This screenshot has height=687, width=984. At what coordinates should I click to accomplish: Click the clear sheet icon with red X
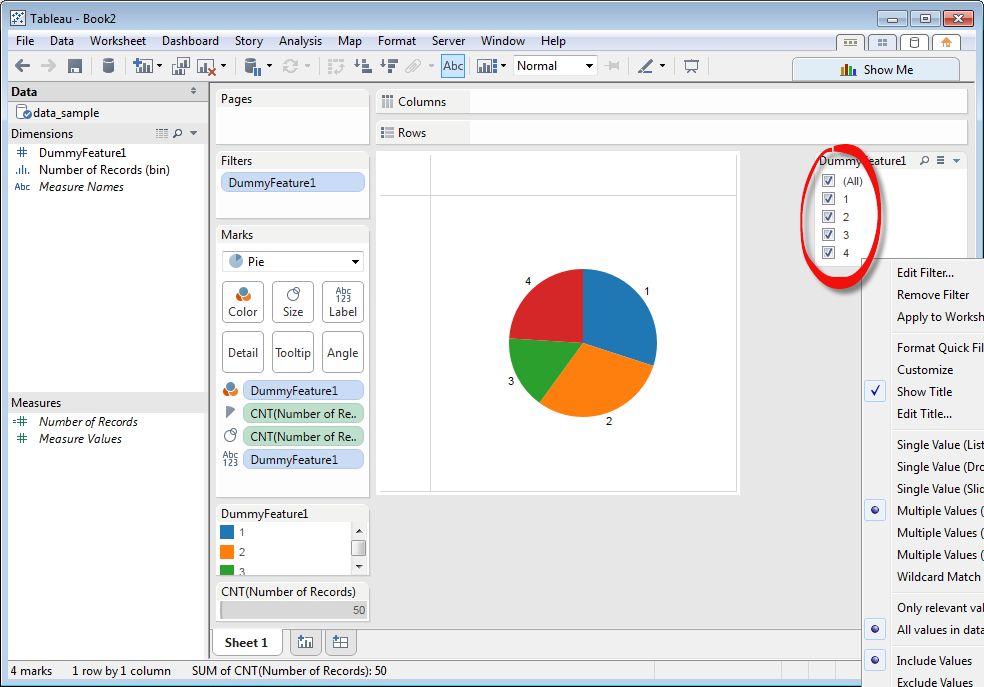pos(206,67)
